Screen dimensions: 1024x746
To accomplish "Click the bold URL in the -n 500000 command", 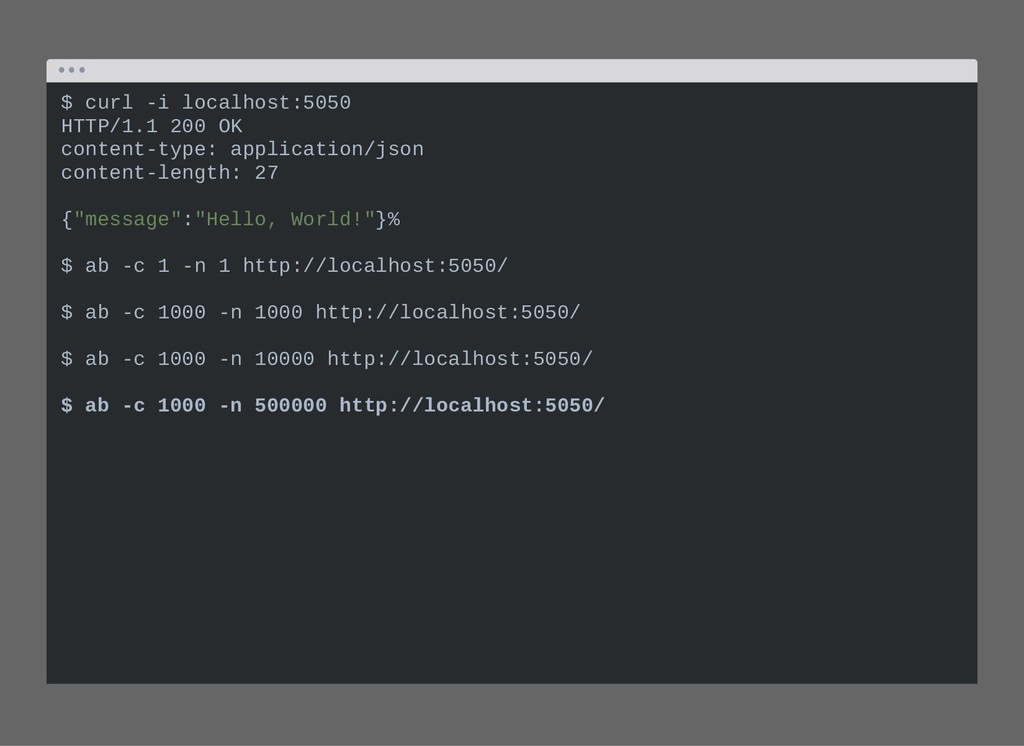I will pyautogui.click(x=472, y=406).
